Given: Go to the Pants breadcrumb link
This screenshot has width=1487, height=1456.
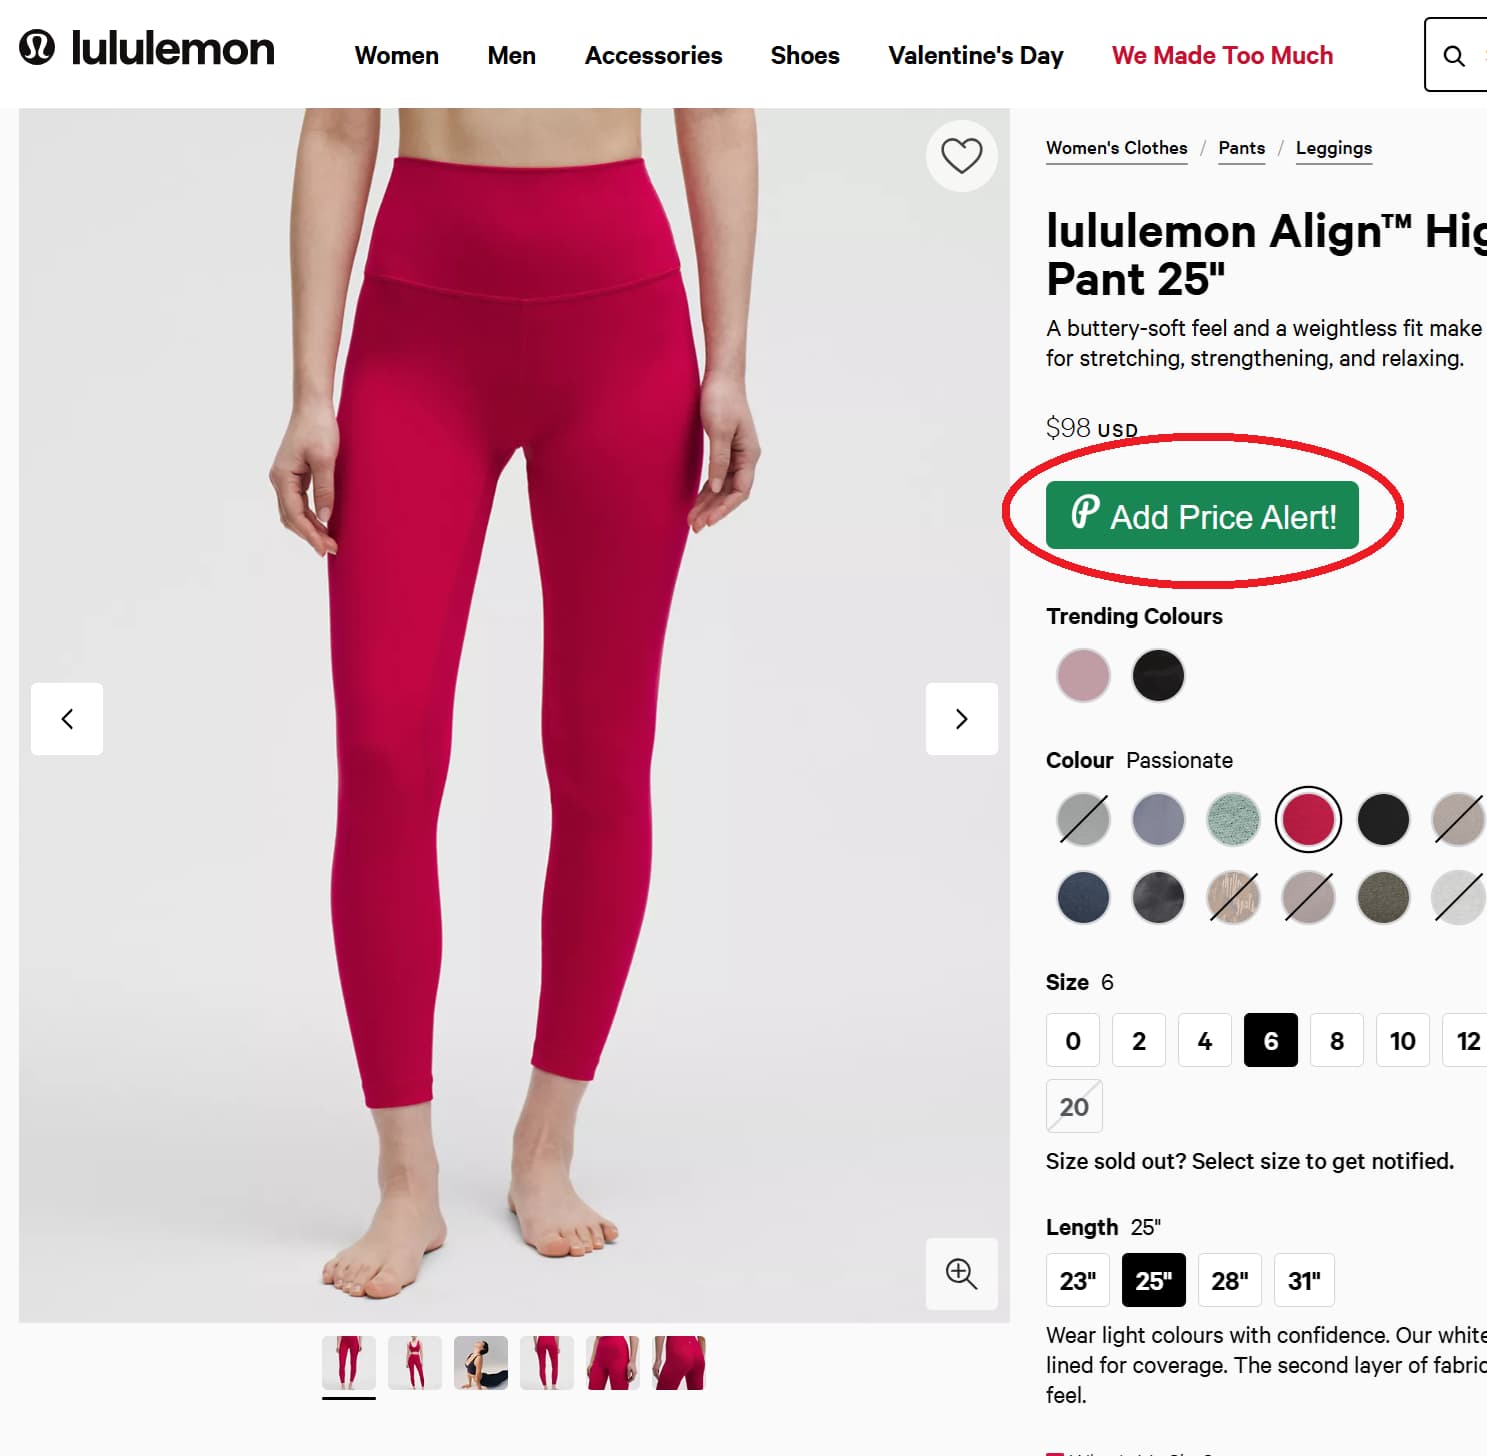Looking at the screenshot, I should tap(1241, 148).
